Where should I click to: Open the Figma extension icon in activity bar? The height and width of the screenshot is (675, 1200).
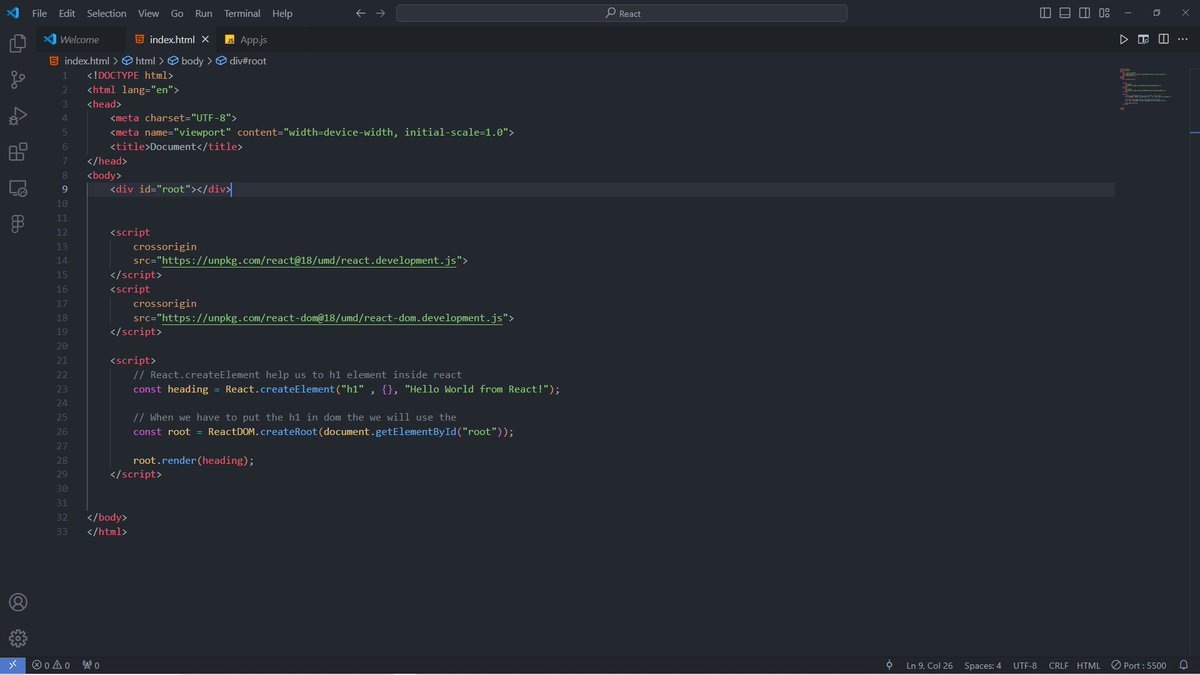pyautogui.click(x=17, y=224)
